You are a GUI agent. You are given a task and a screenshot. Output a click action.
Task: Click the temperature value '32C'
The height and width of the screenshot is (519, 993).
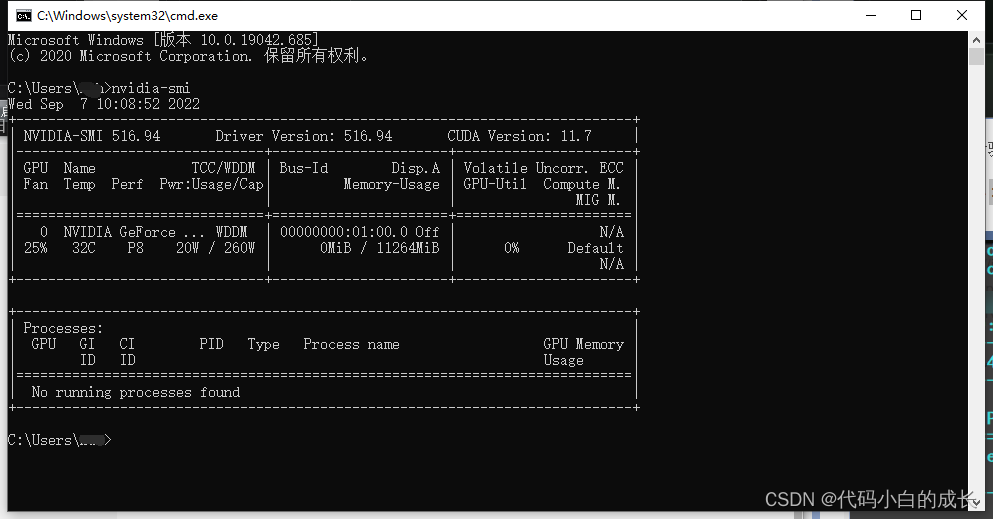click(84, 247)
